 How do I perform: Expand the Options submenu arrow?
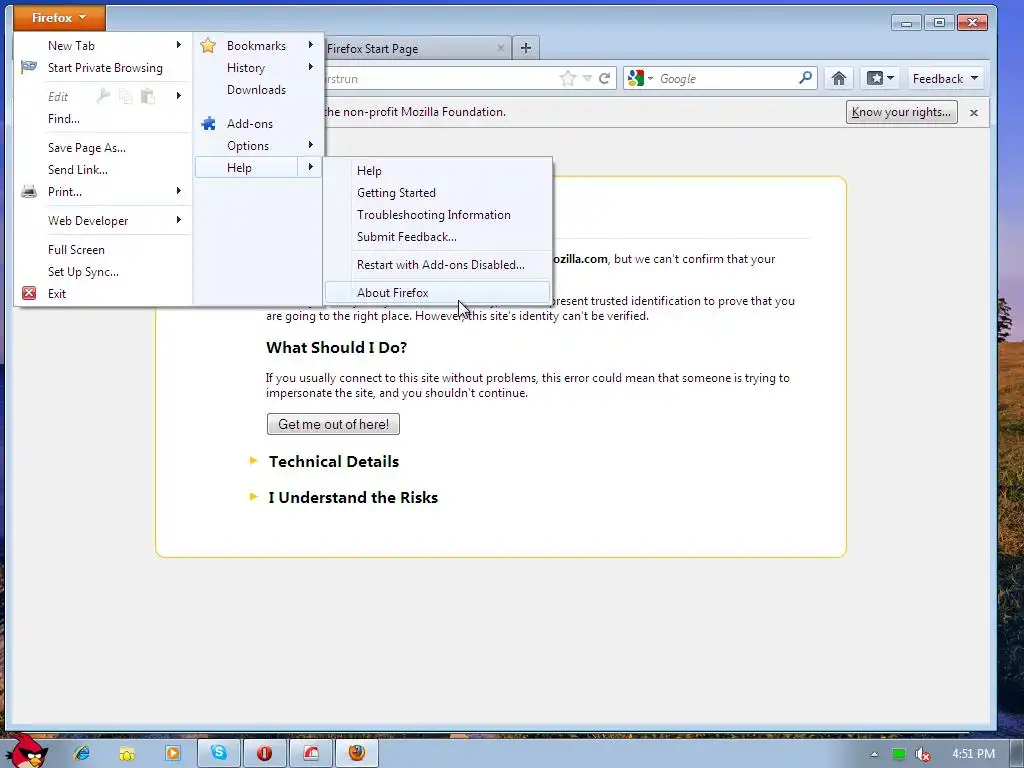pyautogui.click(x=311, y=145)
